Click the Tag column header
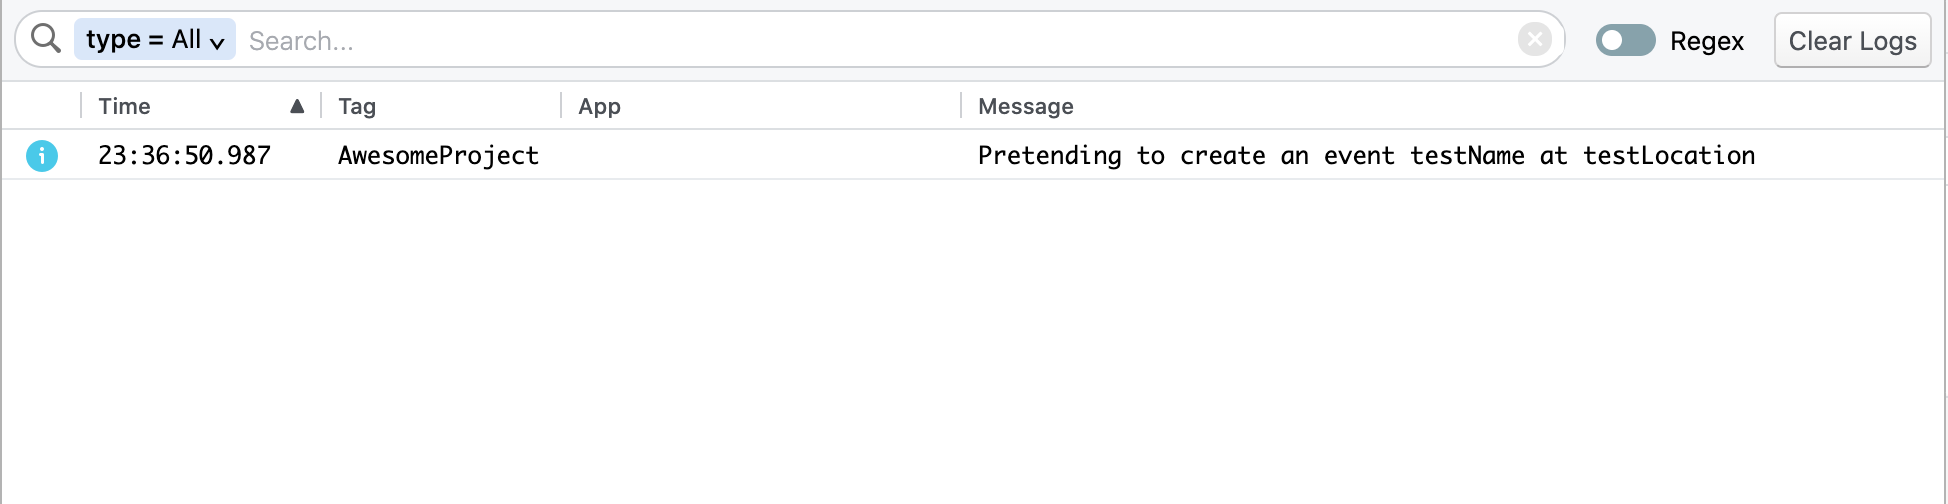Viewport: 1948px width, 504px height. pos(357,106)
